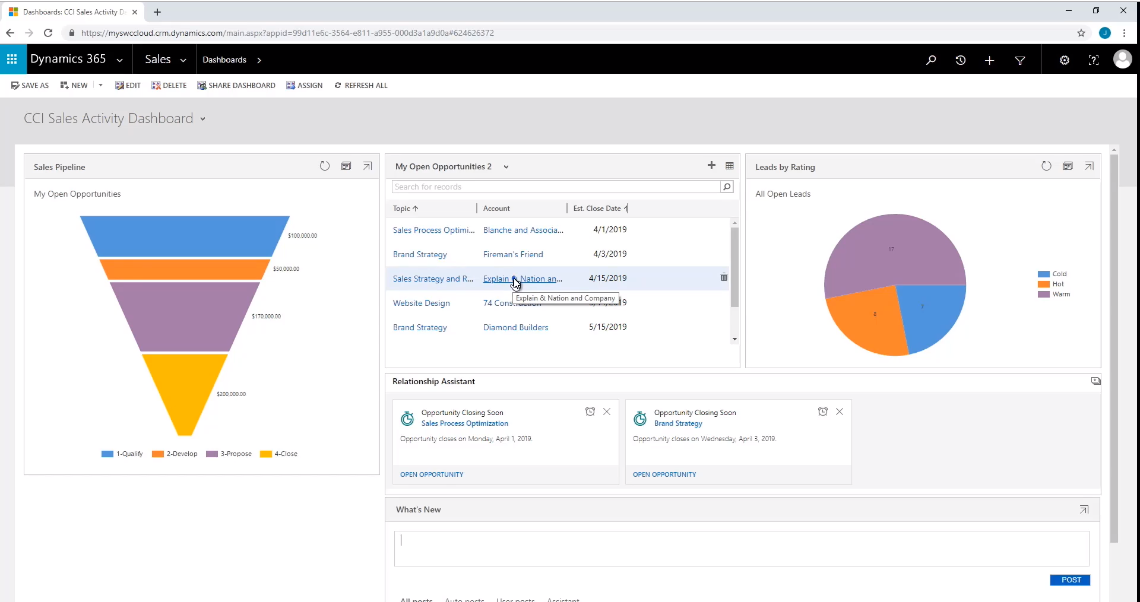Screen dimensions: 1140x602
Task: Click the blue POST button
Action: click(1070, 579)
